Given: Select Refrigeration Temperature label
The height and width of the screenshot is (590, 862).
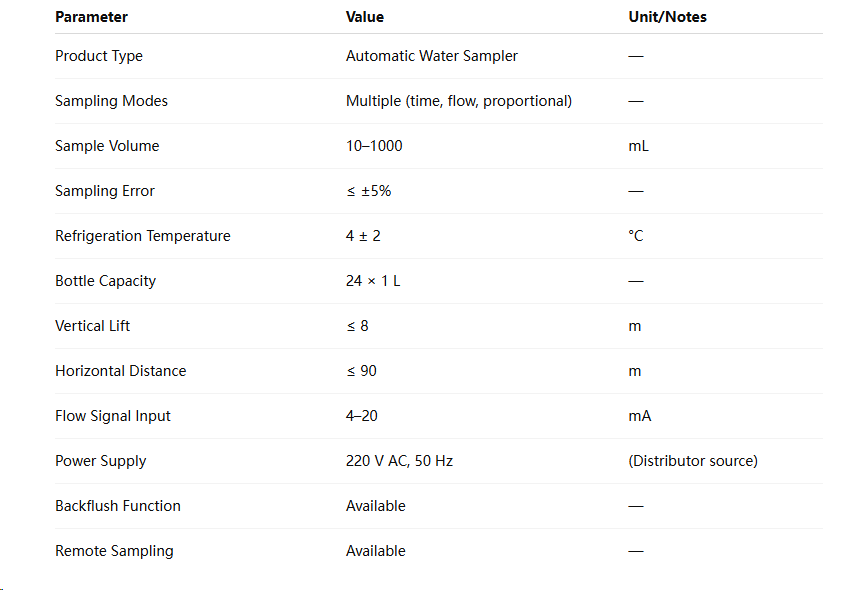Looking at the screenshot, I should tap(143, 236).
